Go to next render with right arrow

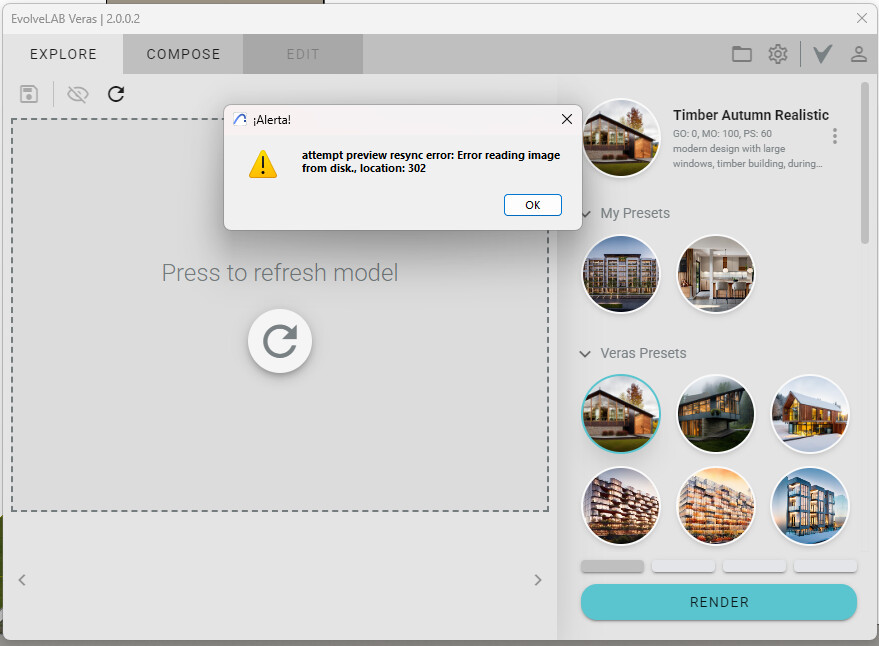pos(538,580)
